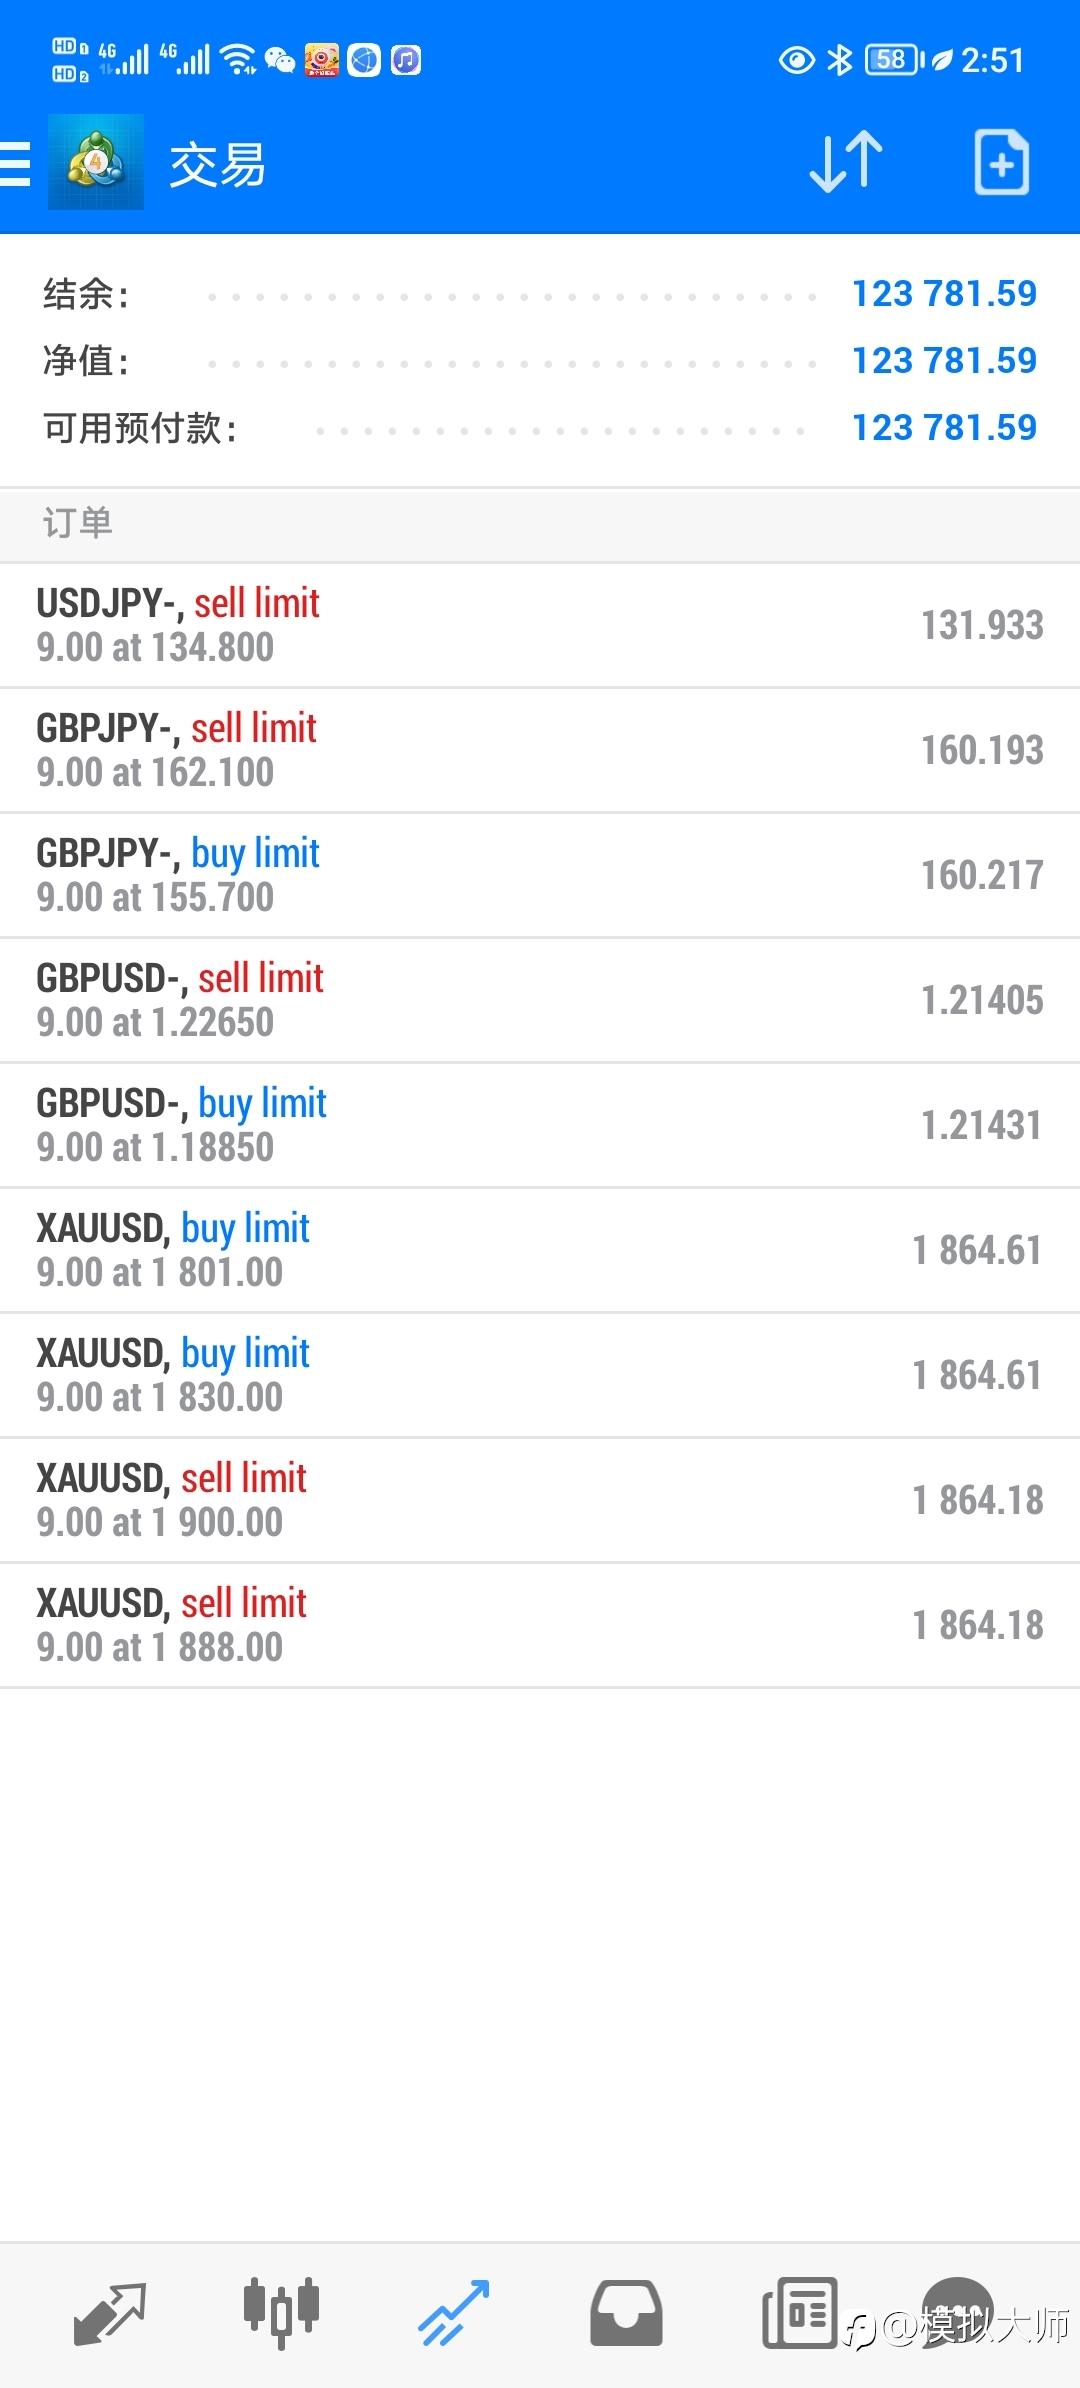Open the hamburger side menu
The height and width of the screenshot is (2388, 1080).
[15, 164]
